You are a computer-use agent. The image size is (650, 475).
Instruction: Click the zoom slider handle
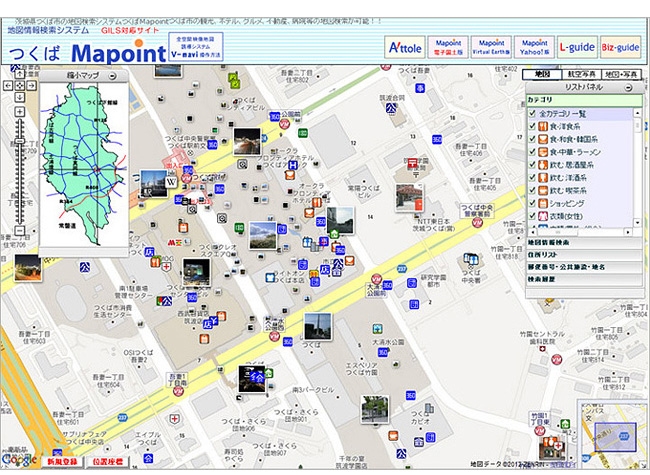pyautogui.click(x=19, y=141)
